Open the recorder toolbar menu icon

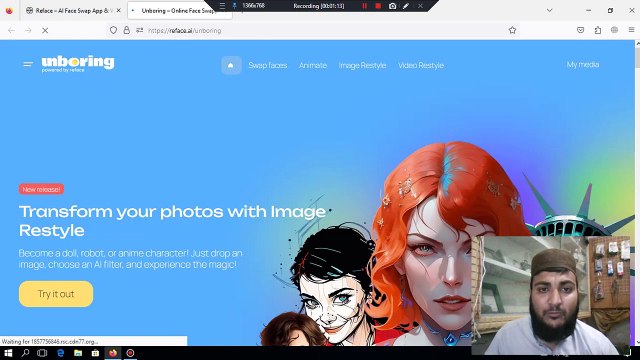coord(222,6)
